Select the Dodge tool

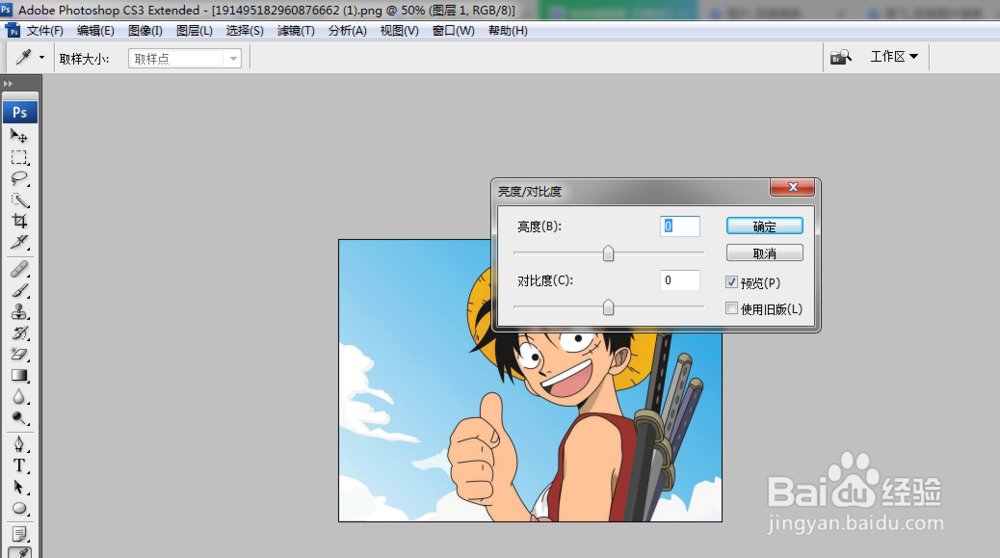19,418
